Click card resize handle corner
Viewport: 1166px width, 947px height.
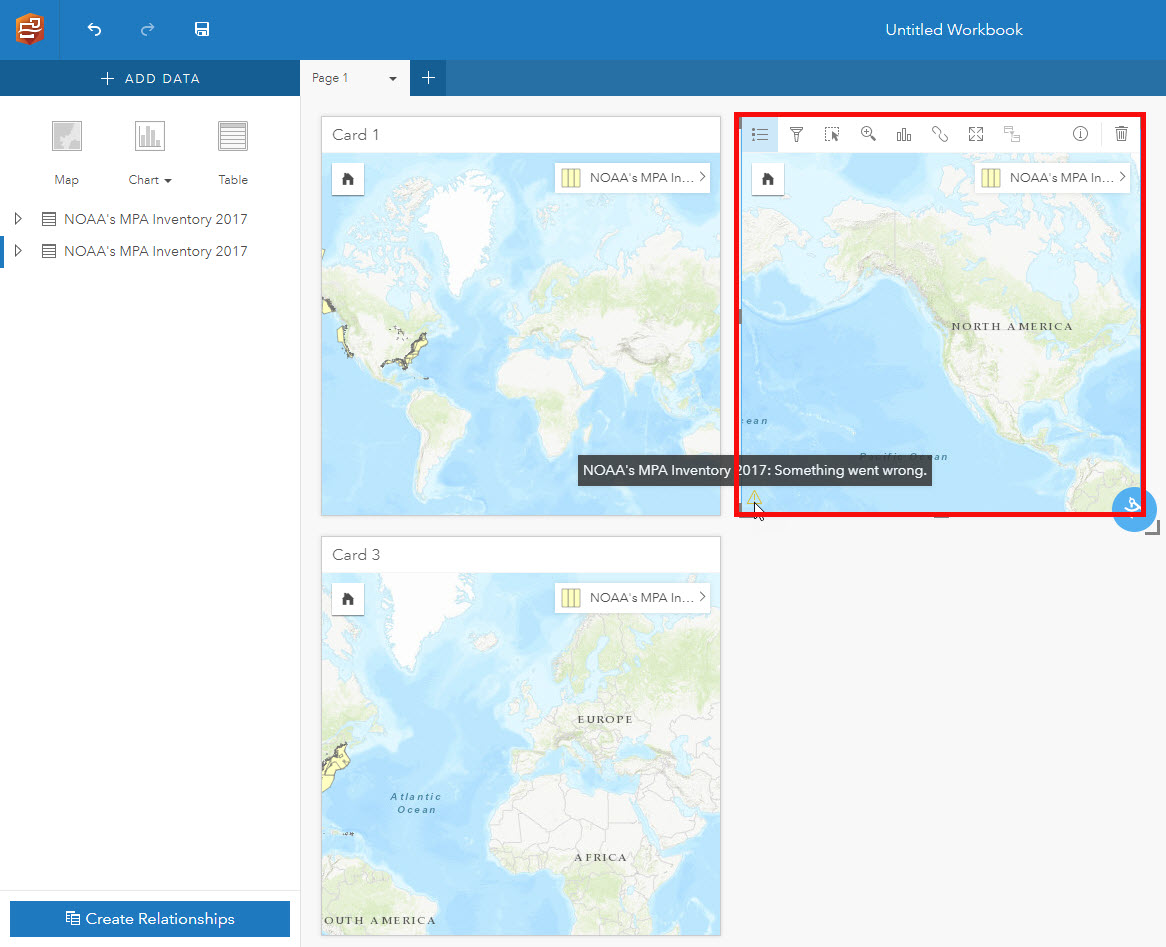pos(1153,527)
